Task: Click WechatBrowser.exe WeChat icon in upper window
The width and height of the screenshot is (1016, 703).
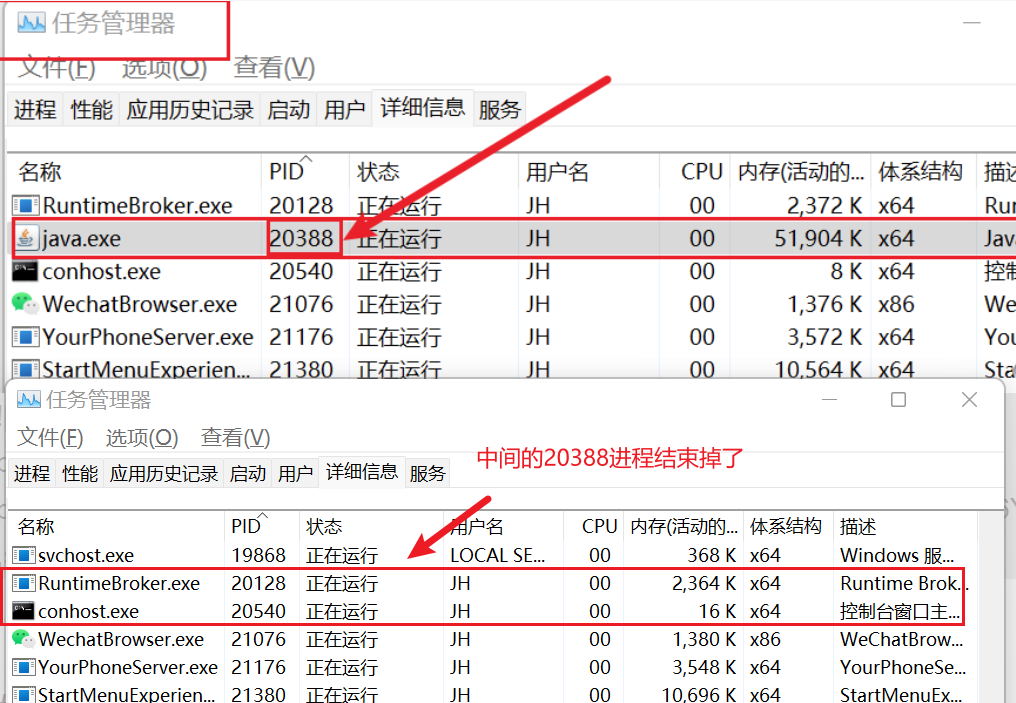Action: point(25,303)
